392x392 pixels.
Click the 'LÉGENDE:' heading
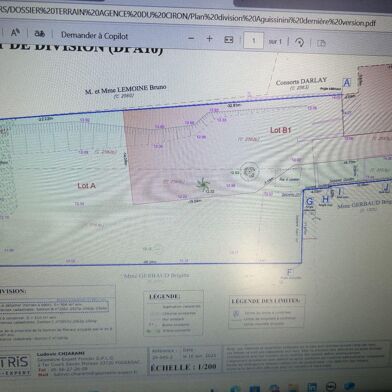tap(164, 296)
